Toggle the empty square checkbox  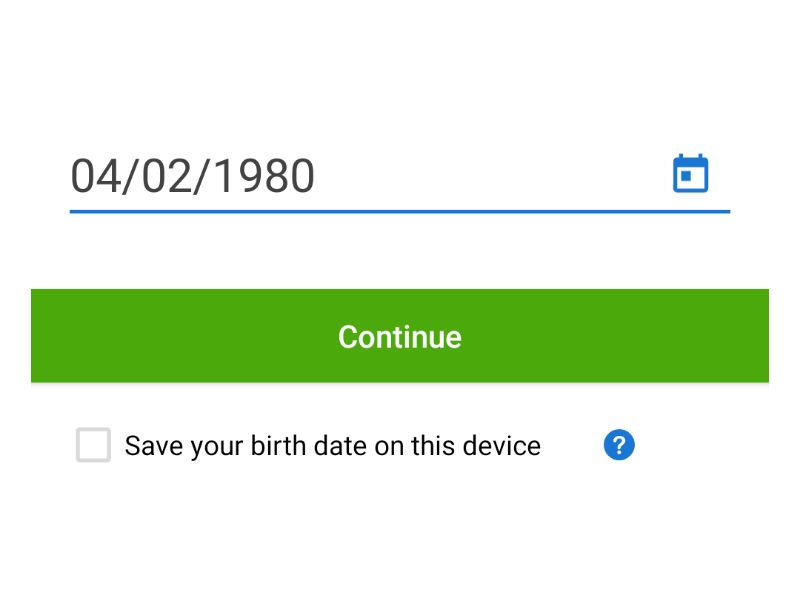93,445
